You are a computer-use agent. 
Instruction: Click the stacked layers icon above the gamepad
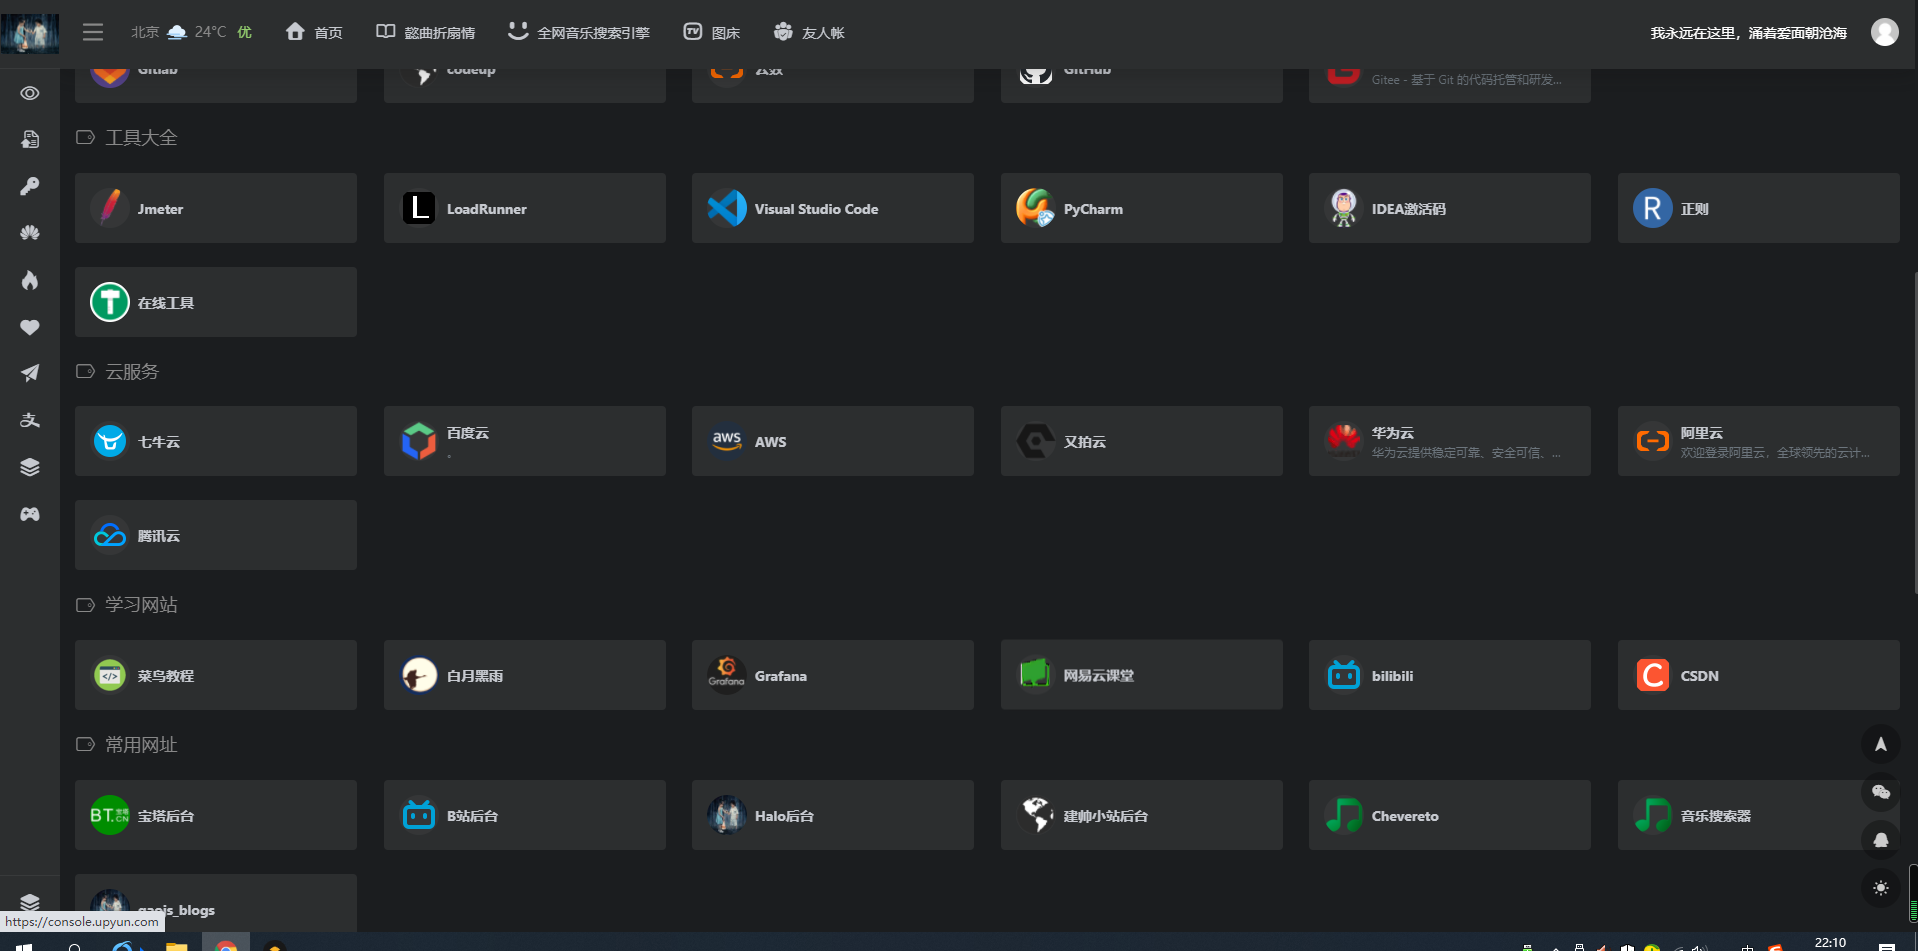30,467
